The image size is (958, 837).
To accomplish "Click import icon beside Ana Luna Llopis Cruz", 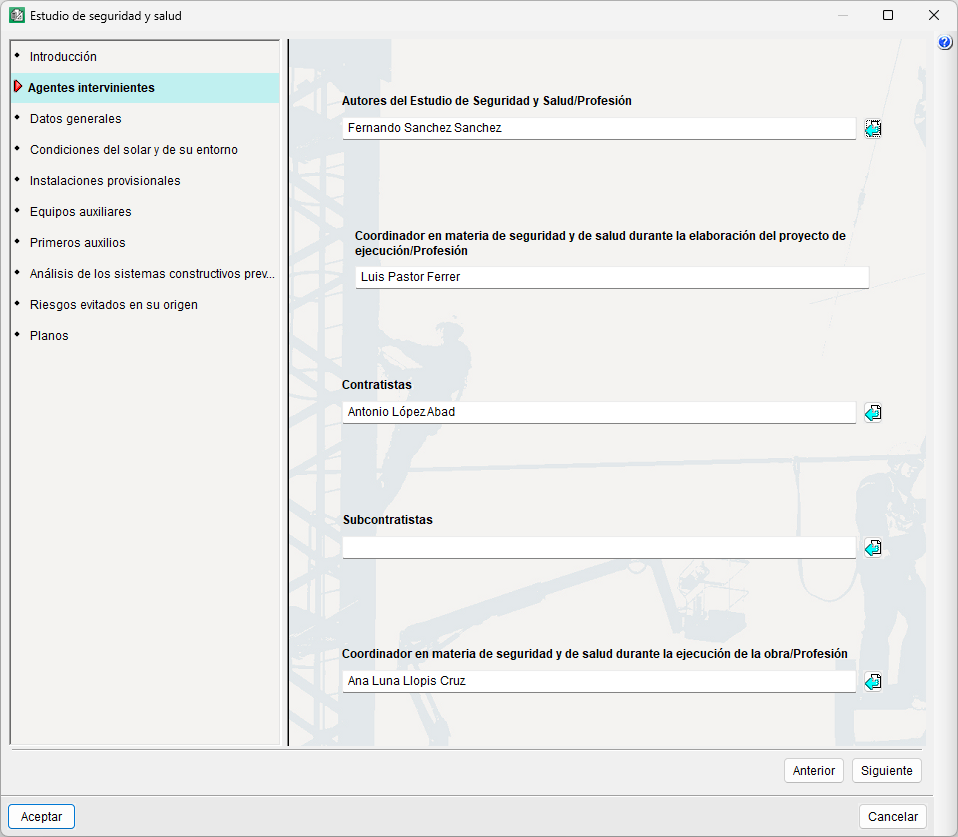I will click(x=872, y=681).
